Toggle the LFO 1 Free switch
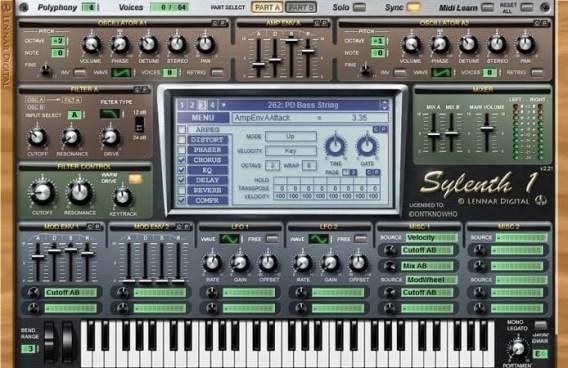 tap(272, 239)
